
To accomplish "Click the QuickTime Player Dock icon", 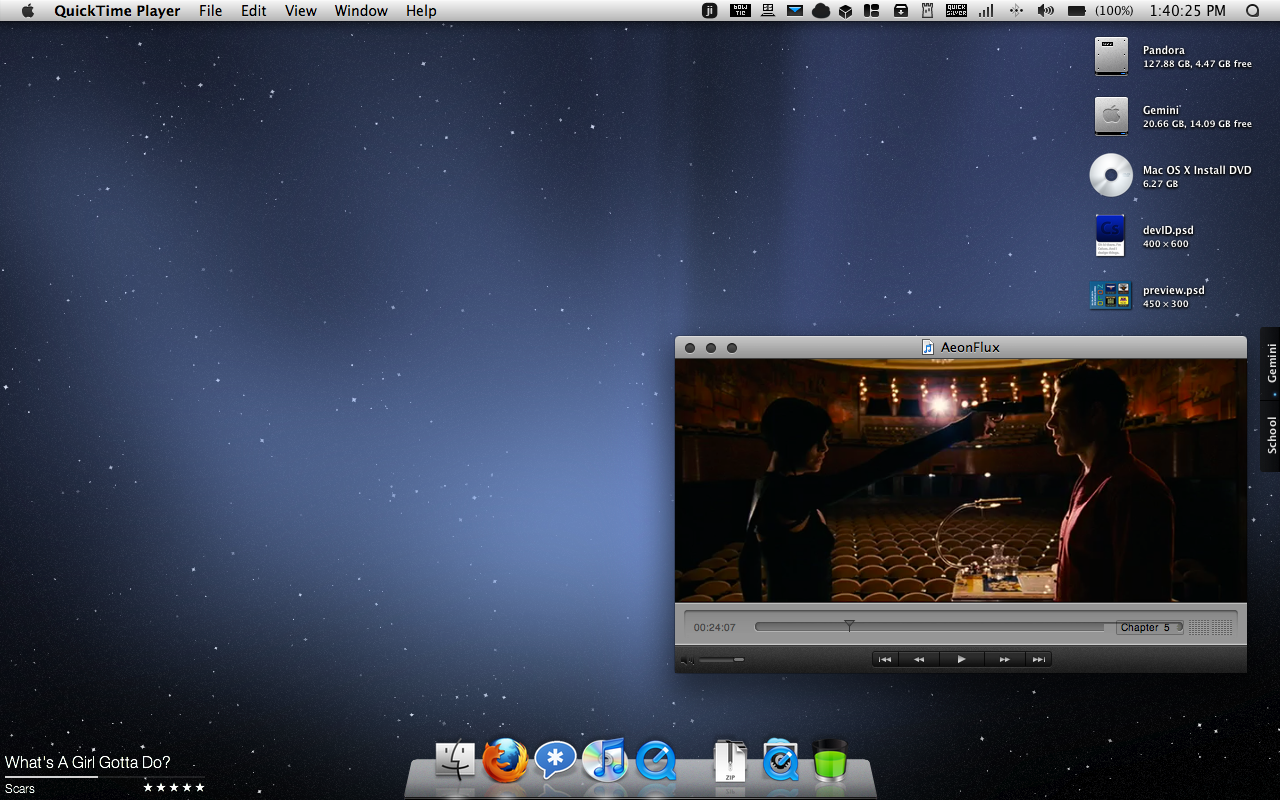I will click(x=656, y=761).
